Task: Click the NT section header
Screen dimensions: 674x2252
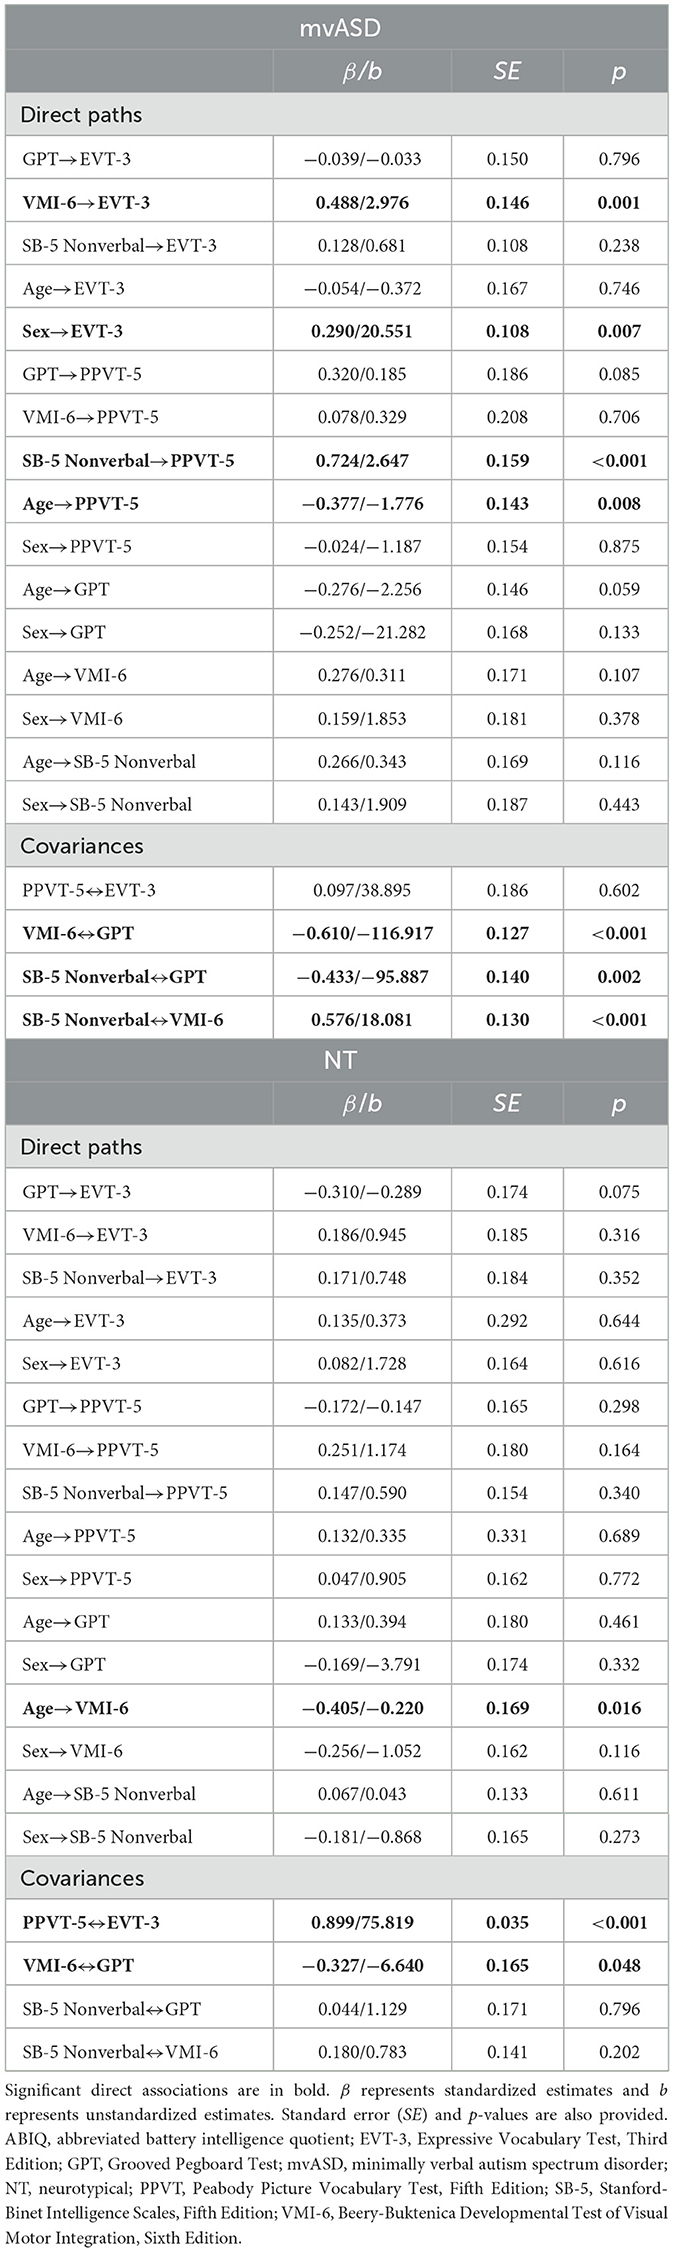Action: click(x=339, y=1059)
